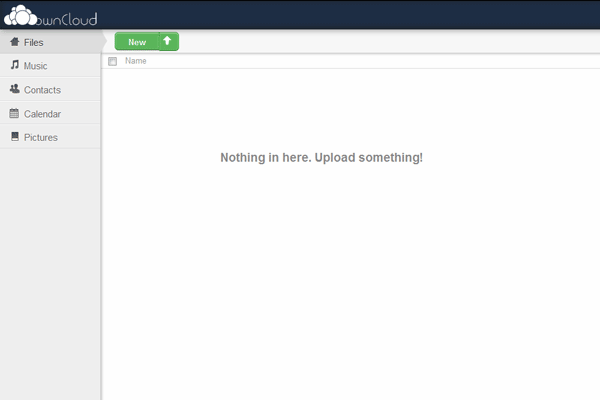Click the ownCloud cloud logo icon
Screen dimensions: 600x400
coord(19,15)
